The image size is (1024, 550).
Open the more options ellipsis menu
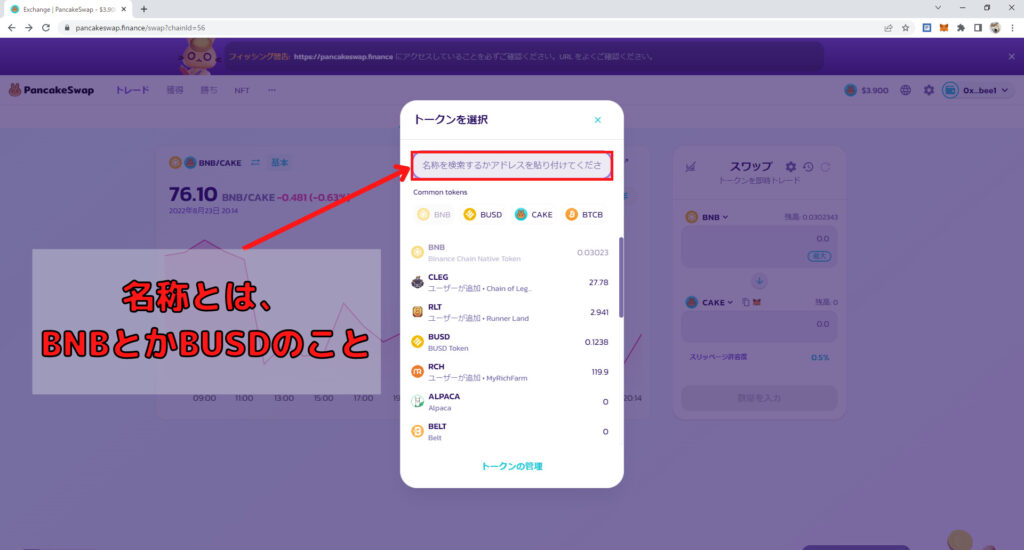[x=272, y=90]
